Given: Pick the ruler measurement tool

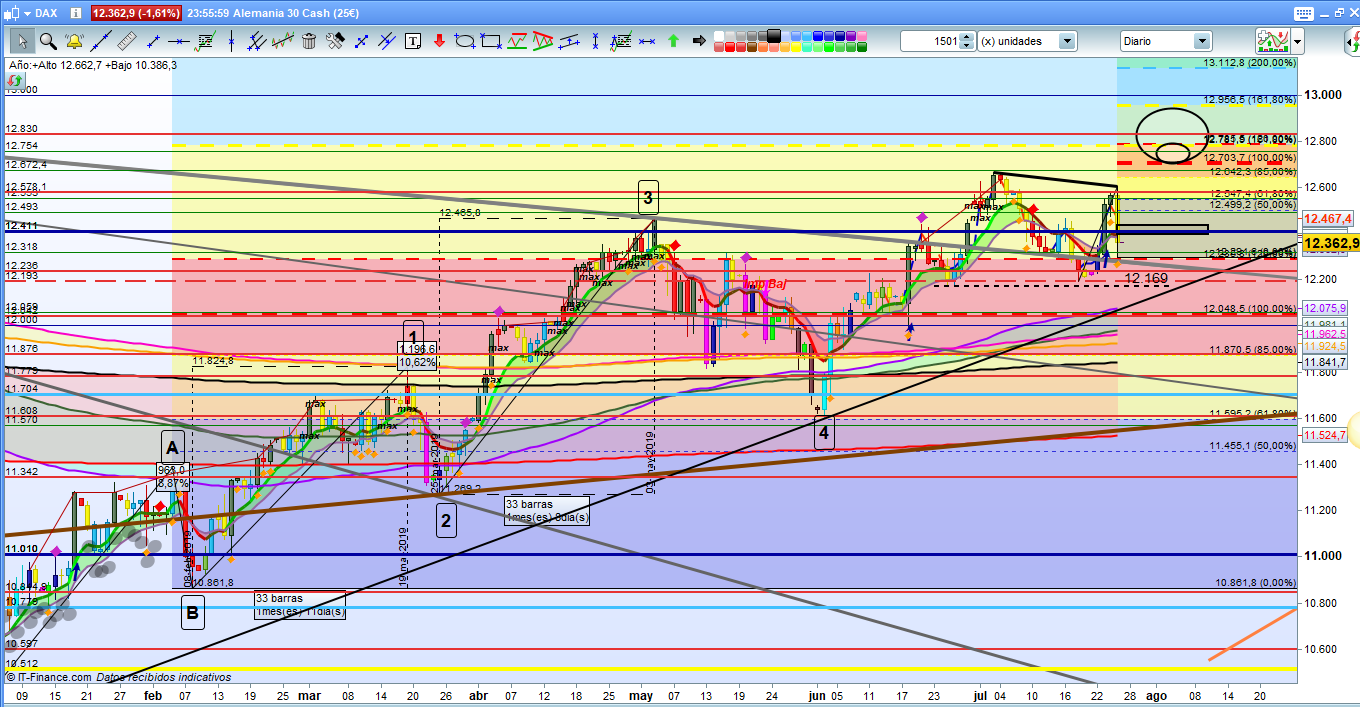Looking at the screenshot, I should click(x=126, y=41).
